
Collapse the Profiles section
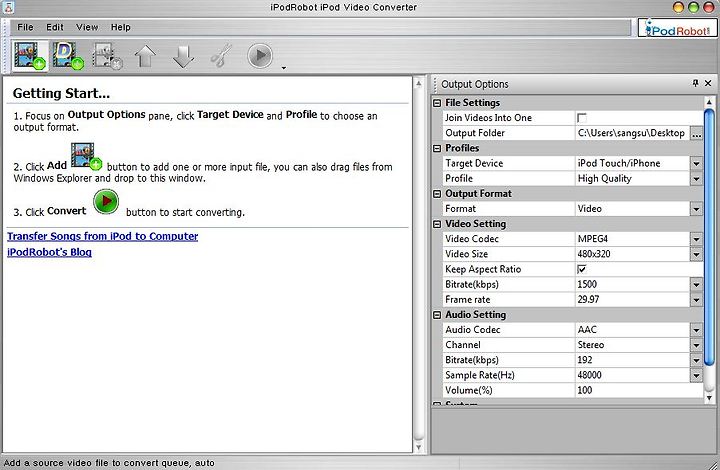coord(437,149)
